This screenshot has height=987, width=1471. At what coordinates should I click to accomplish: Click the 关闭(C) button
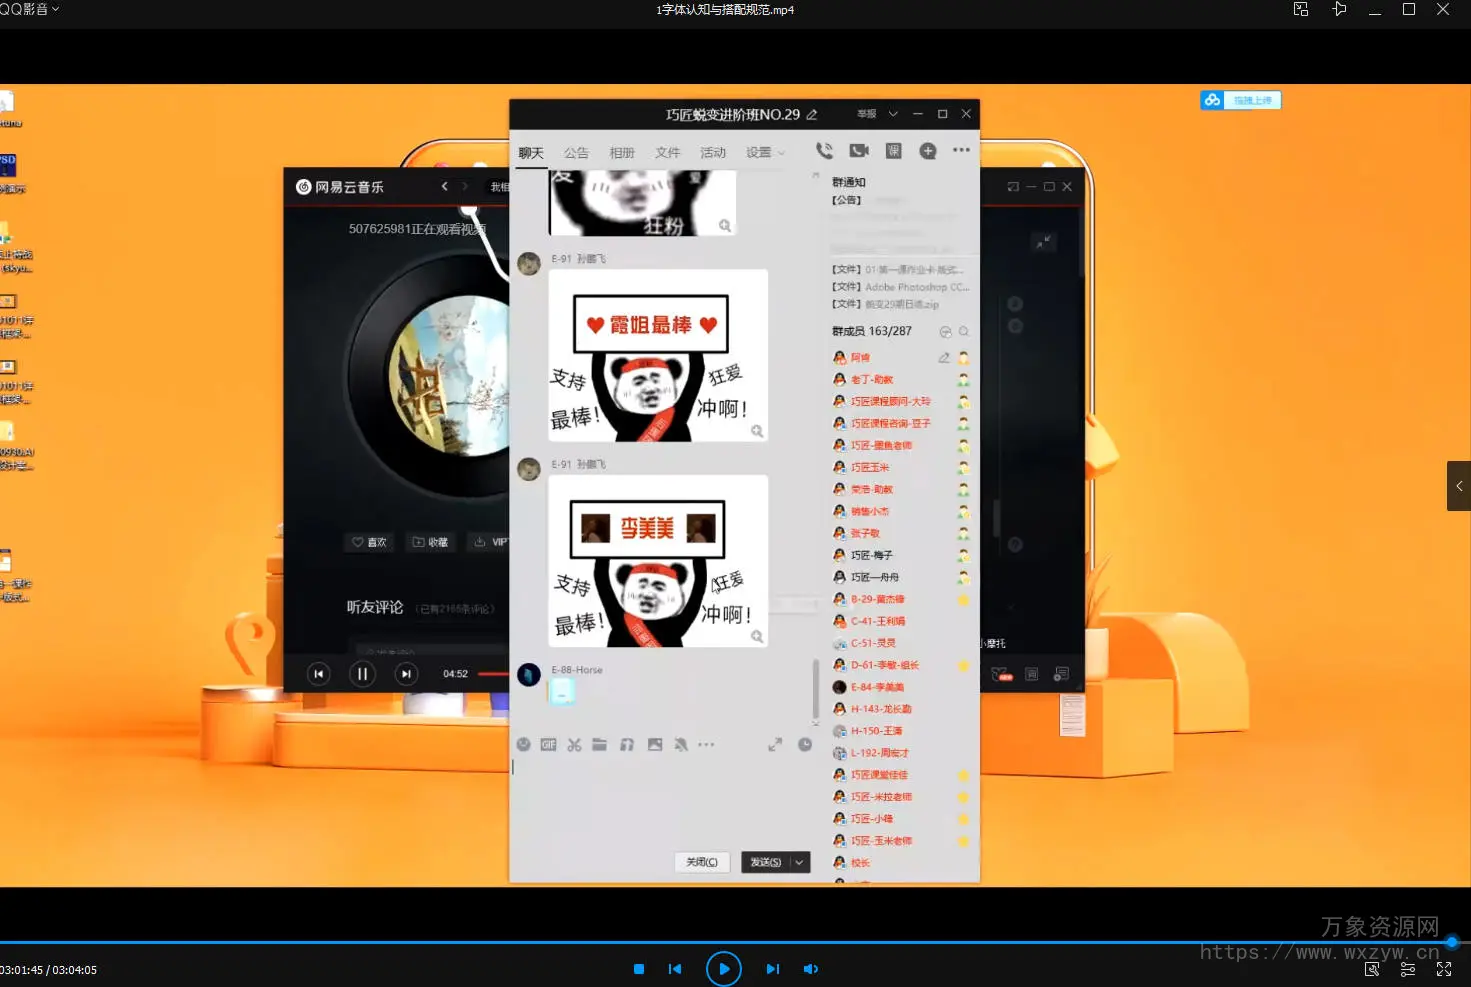click(701, 862)
